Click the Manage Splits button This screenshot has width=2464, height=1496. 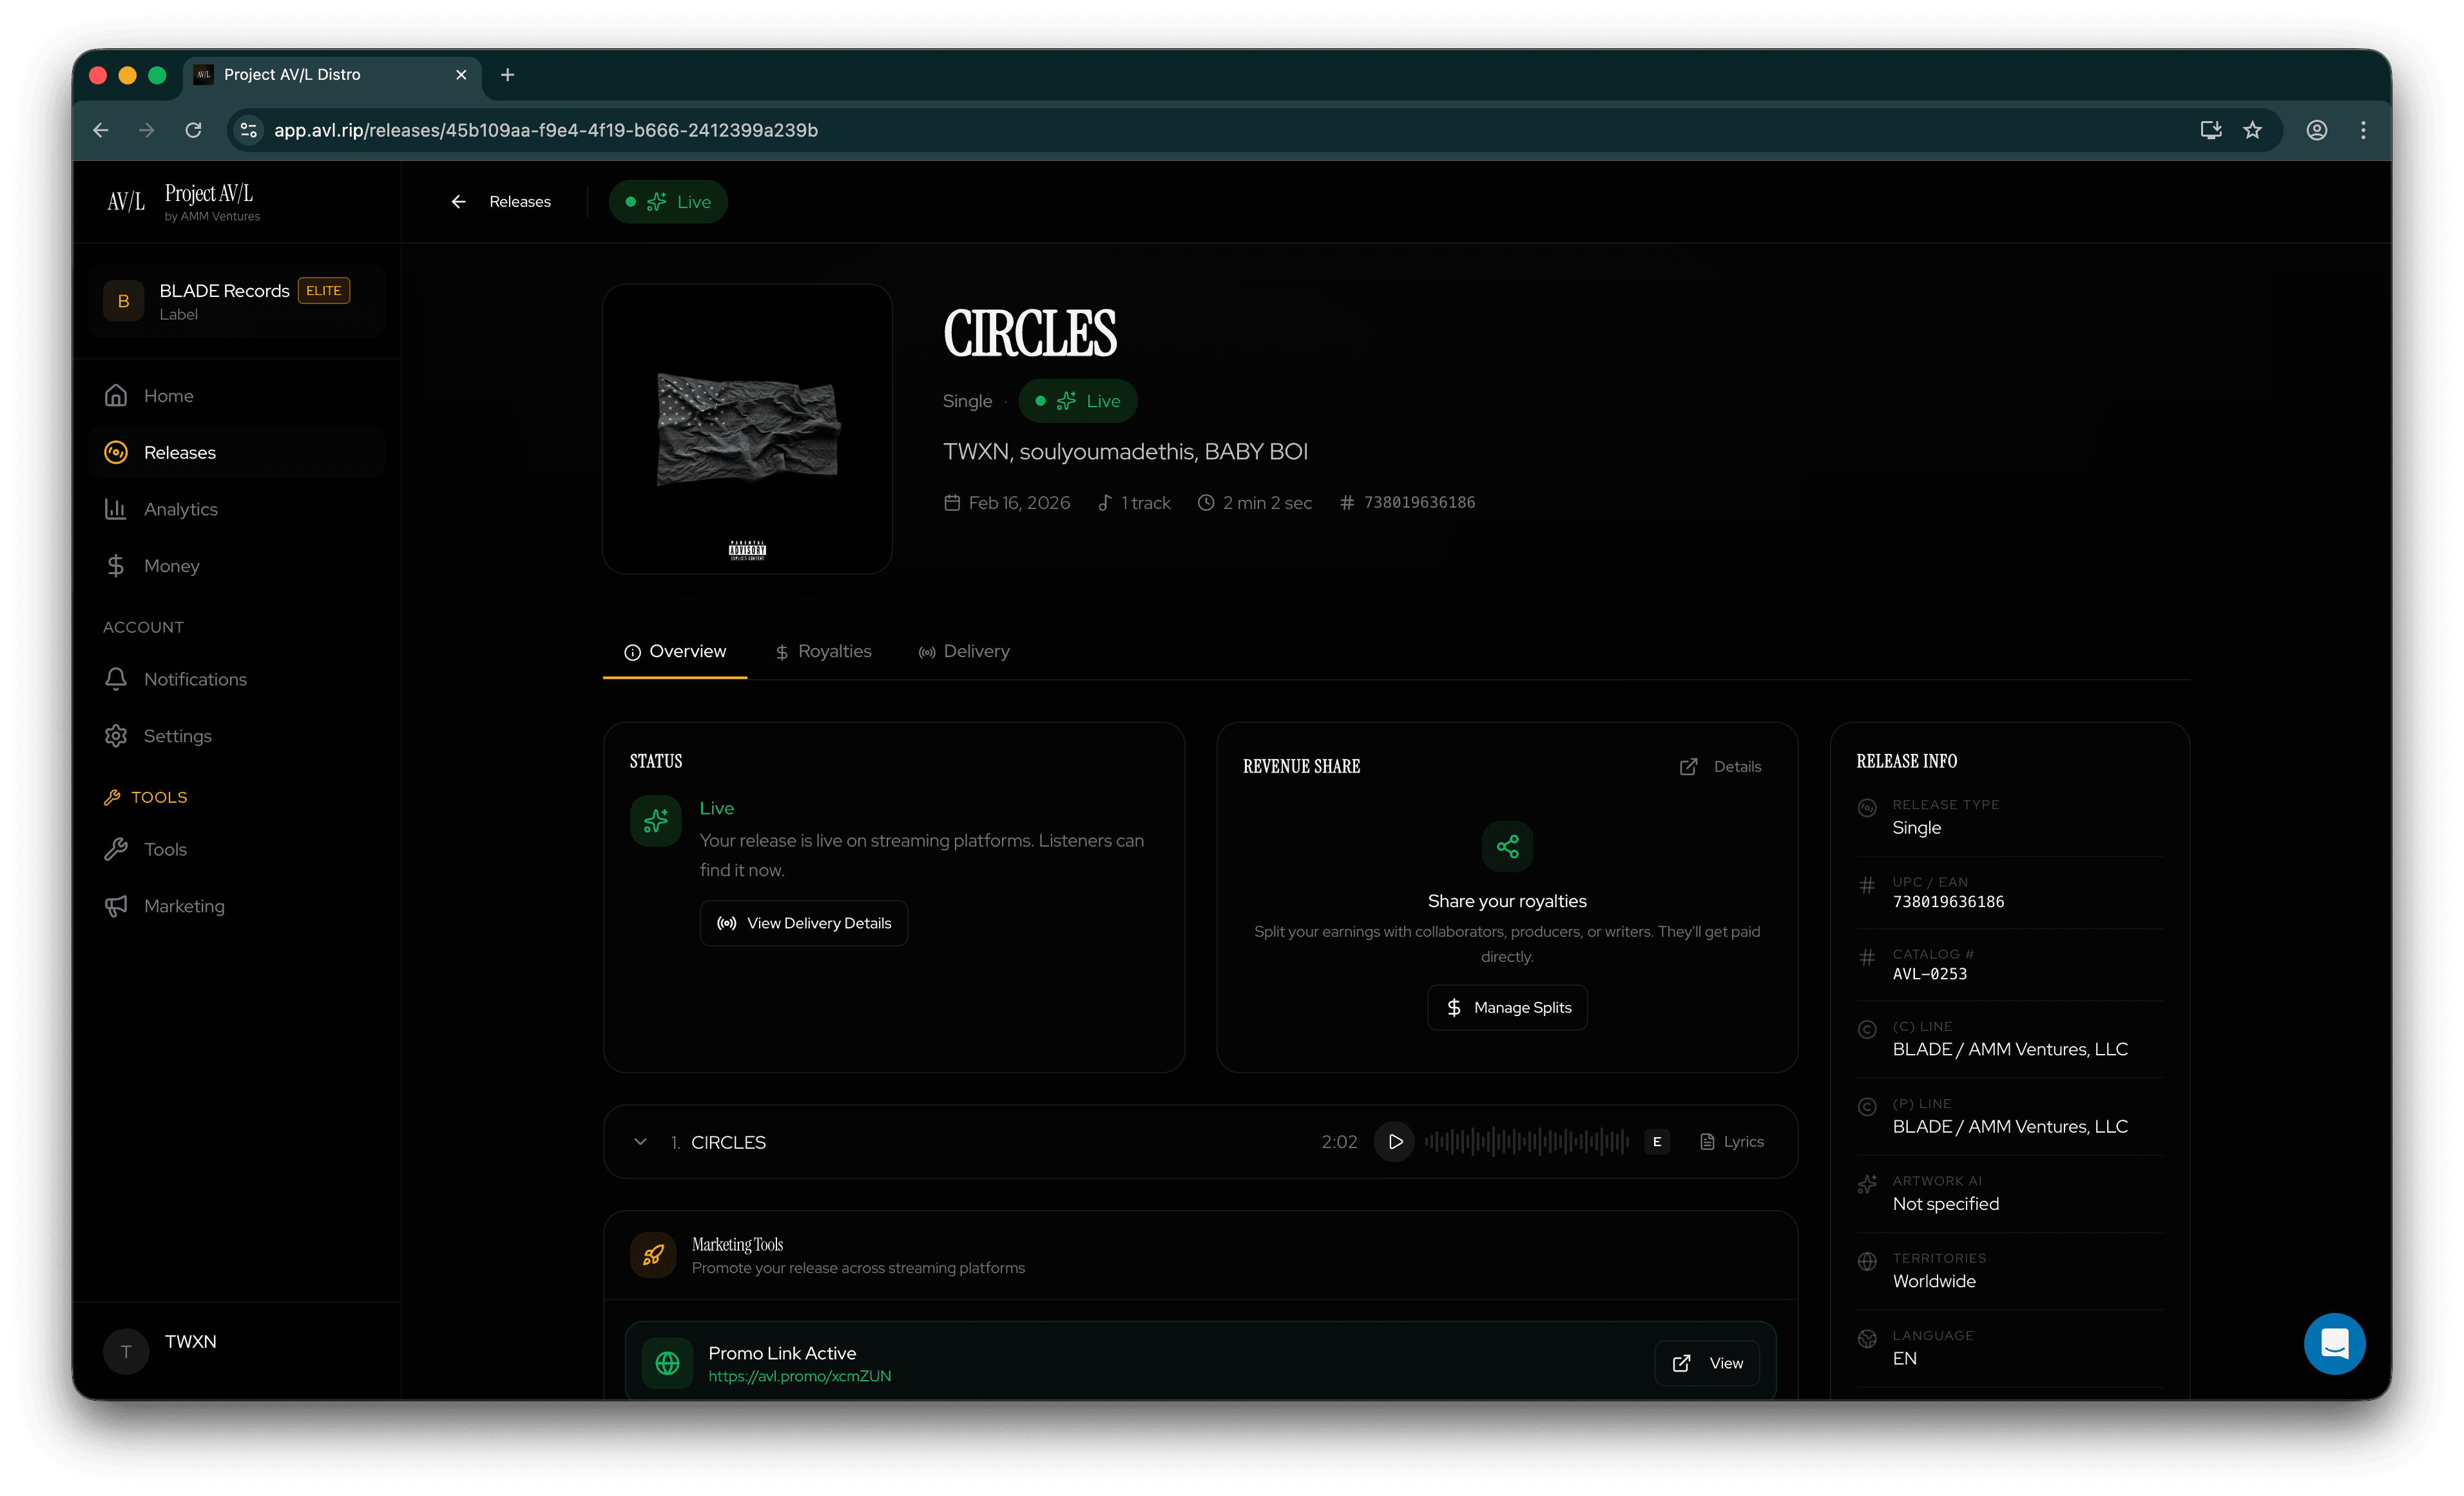[1507, 1008]
